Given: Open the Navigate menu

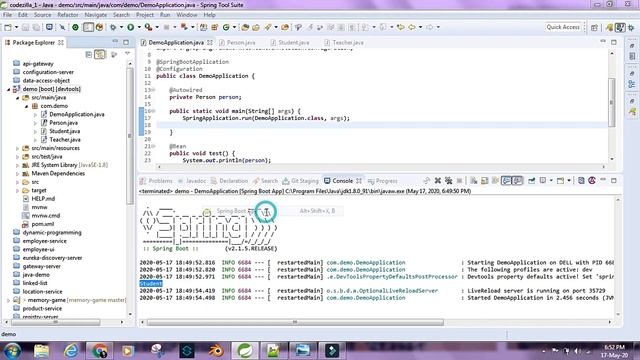Looking at the screenshot, I should tap(96, 15).
